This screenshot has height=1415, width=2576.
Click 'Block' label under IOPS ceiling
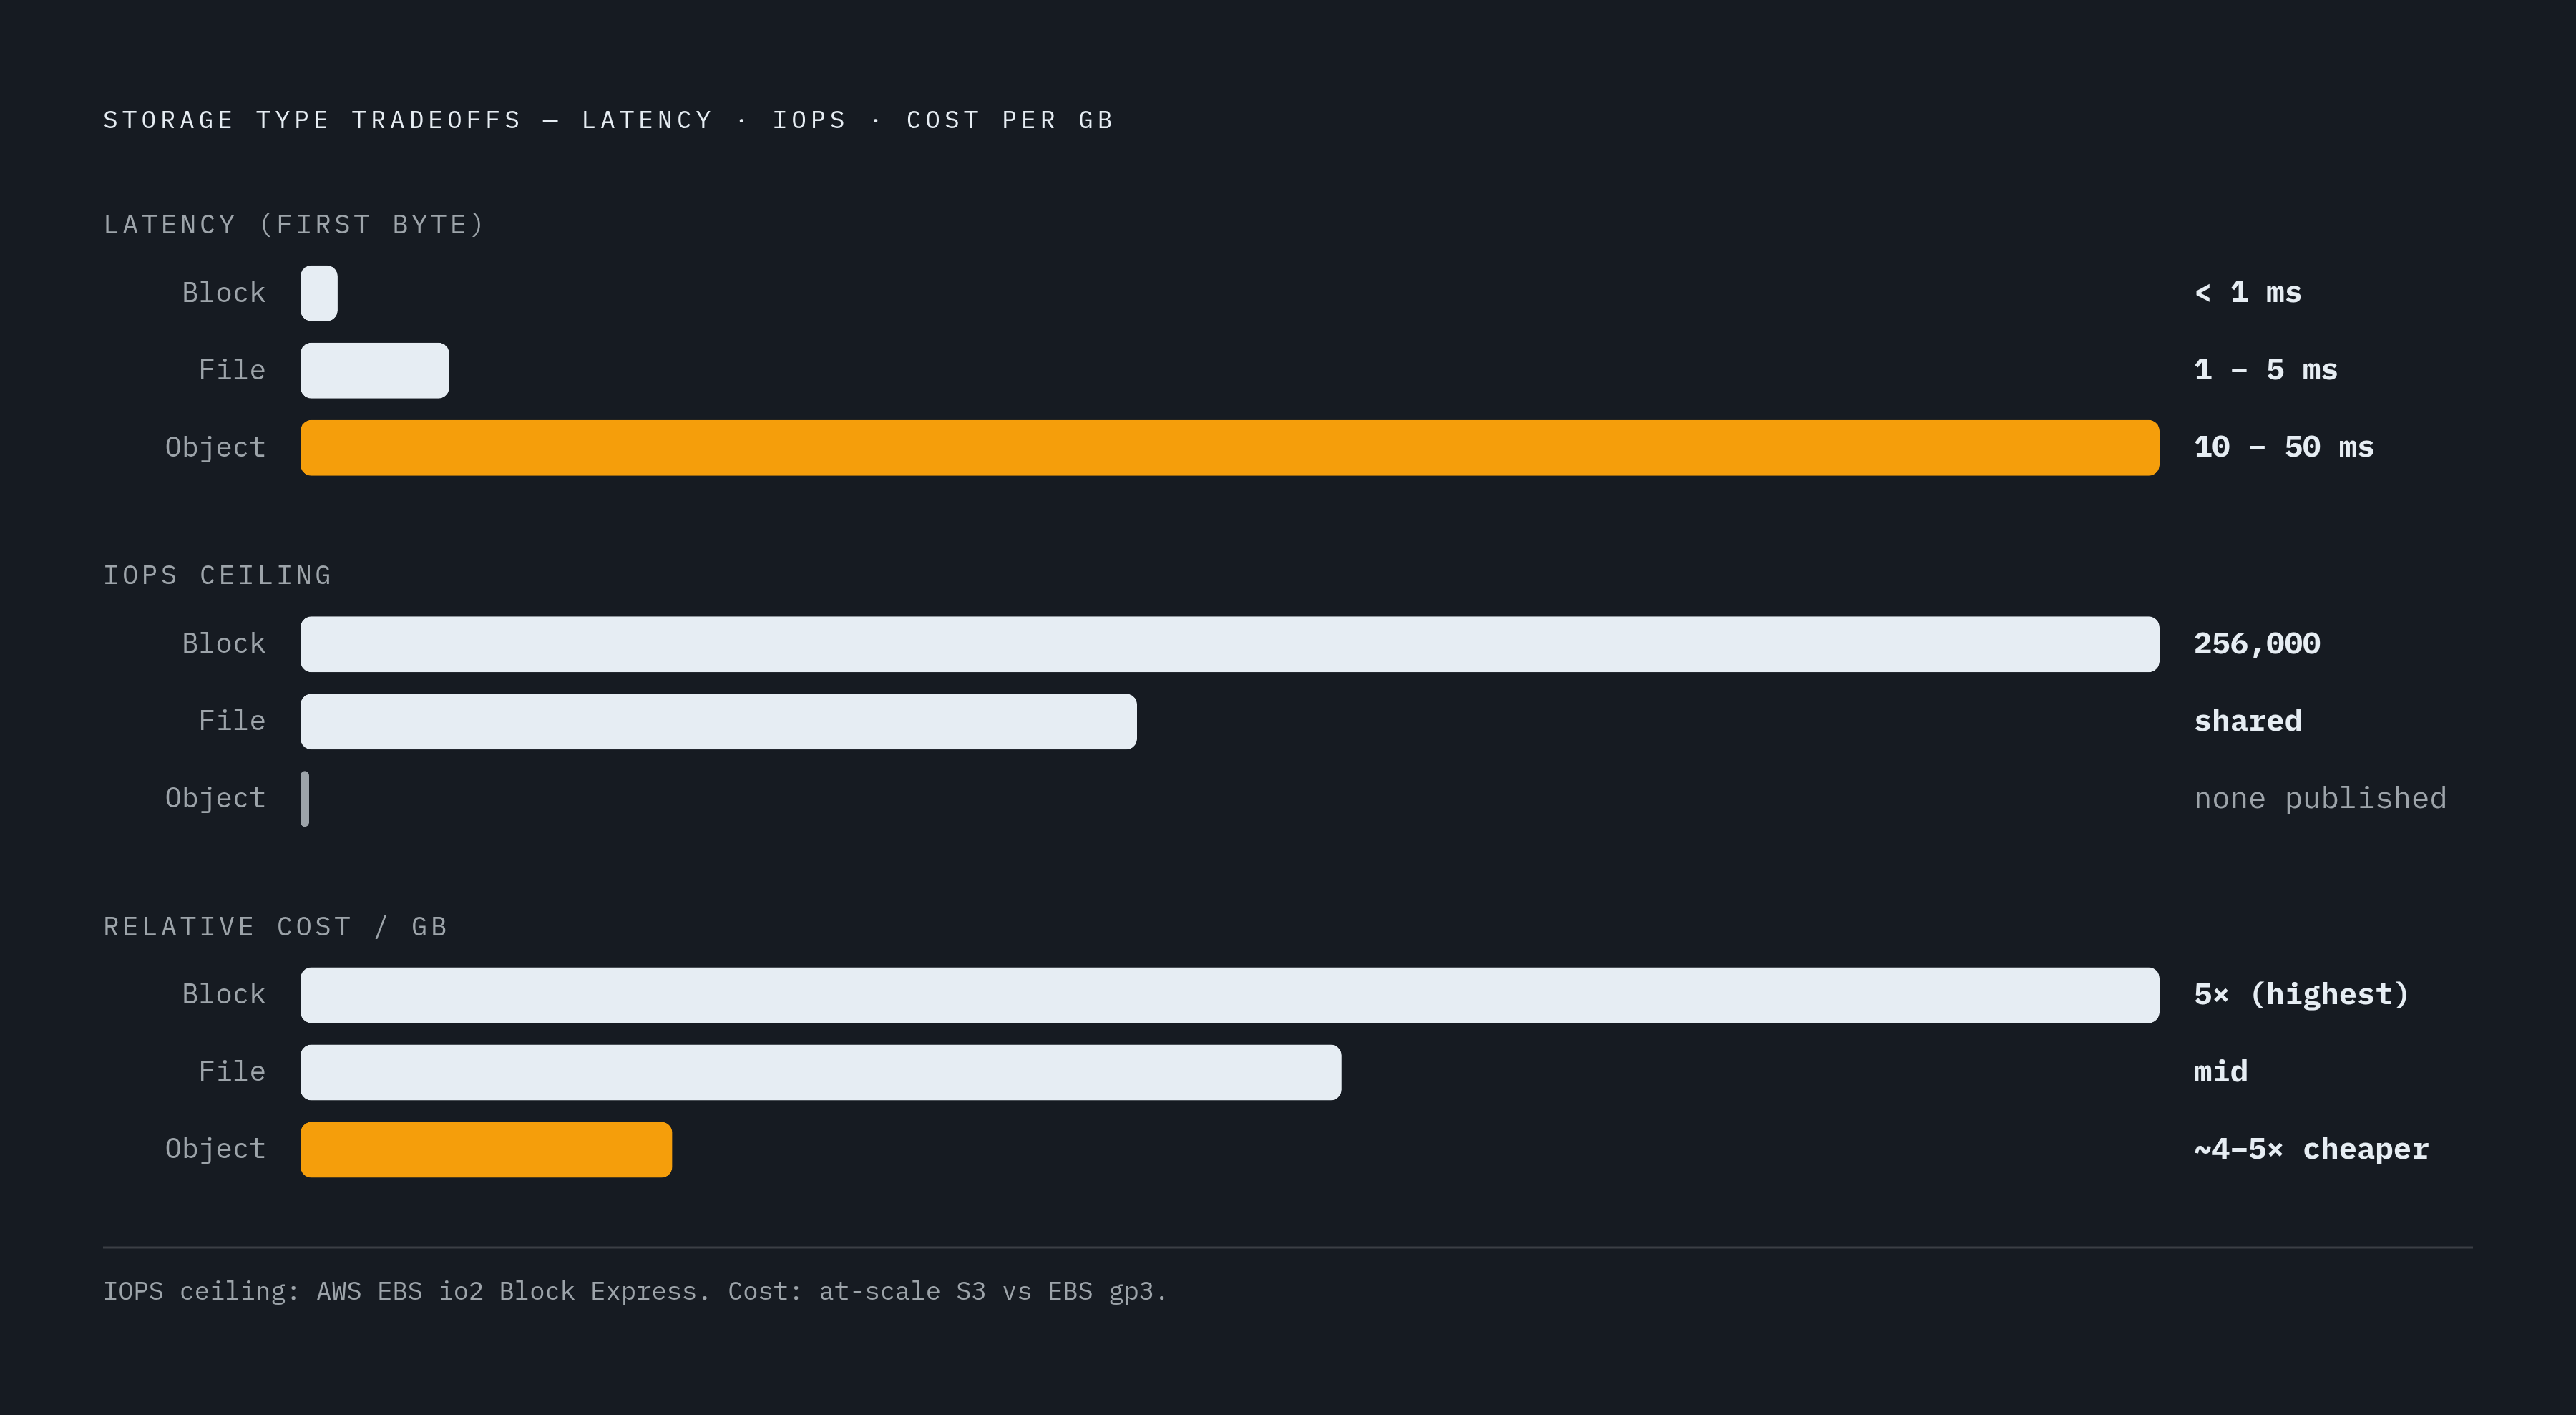(224, 644)
